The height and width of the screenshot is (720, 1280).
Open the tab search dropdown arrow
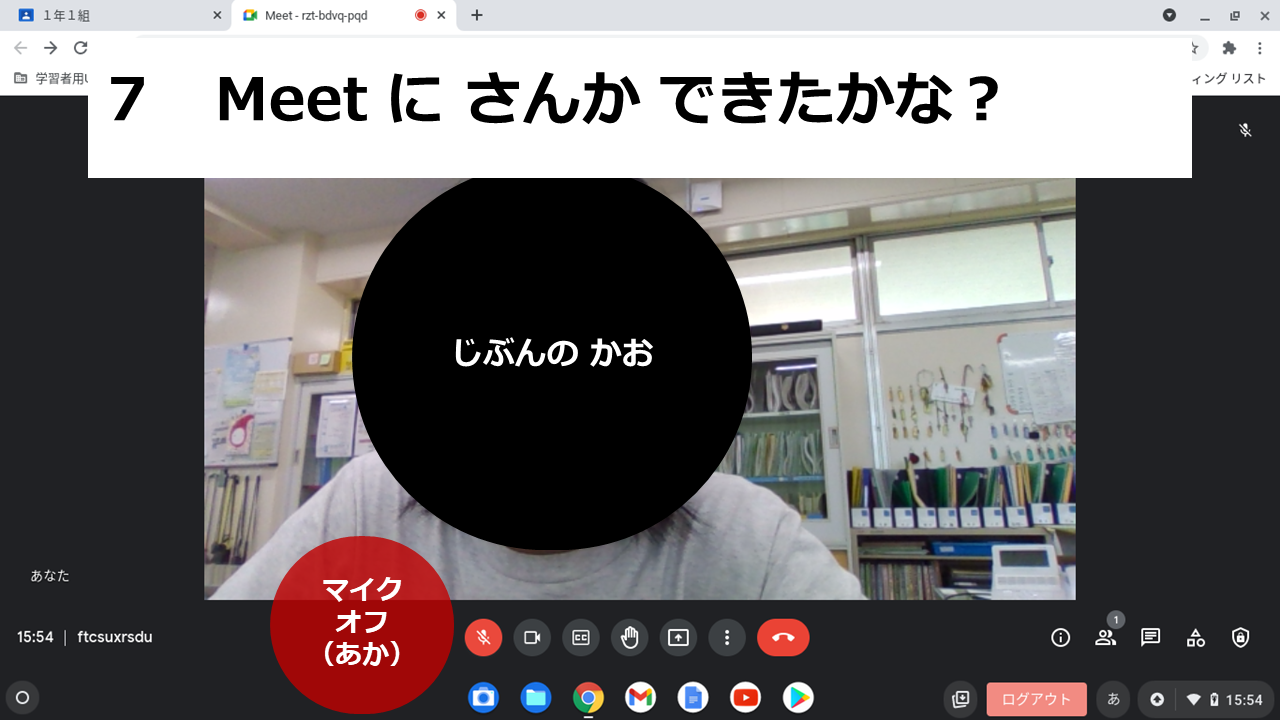1169,15
